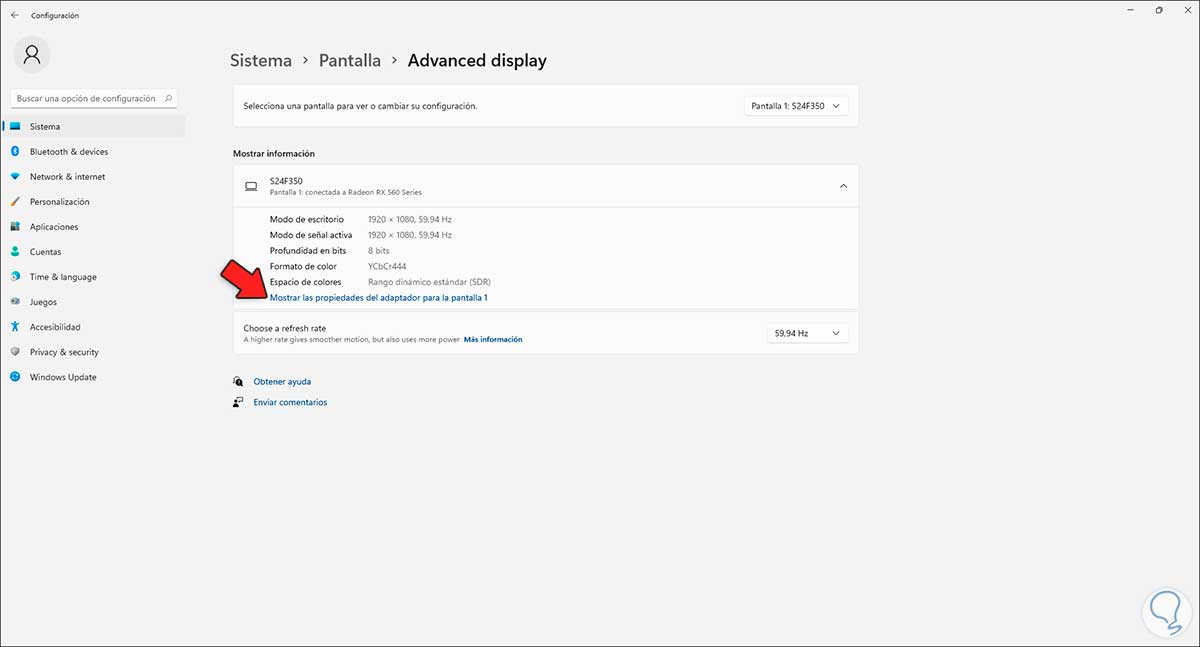1200x647 pixels.
Task: Click the Aplicaciones grid icon
Action: click(x=16, y=227)
